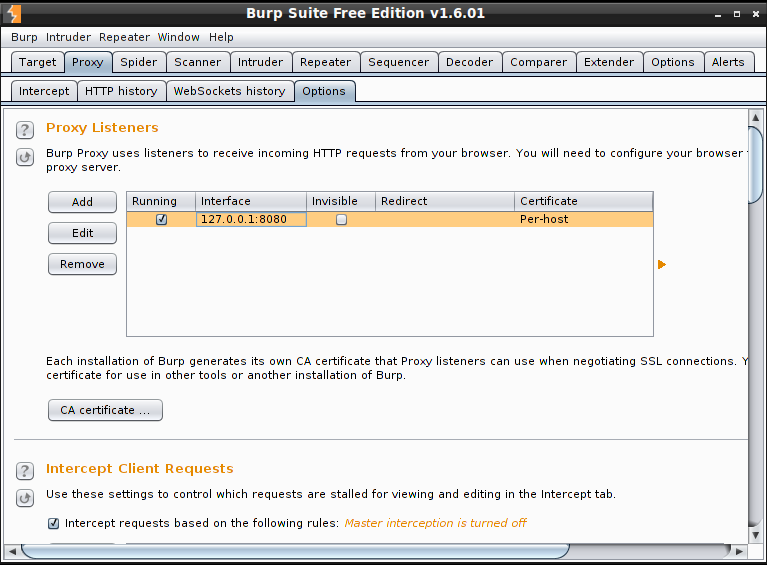Click Edit for the selected listener

tap(82, 233)
